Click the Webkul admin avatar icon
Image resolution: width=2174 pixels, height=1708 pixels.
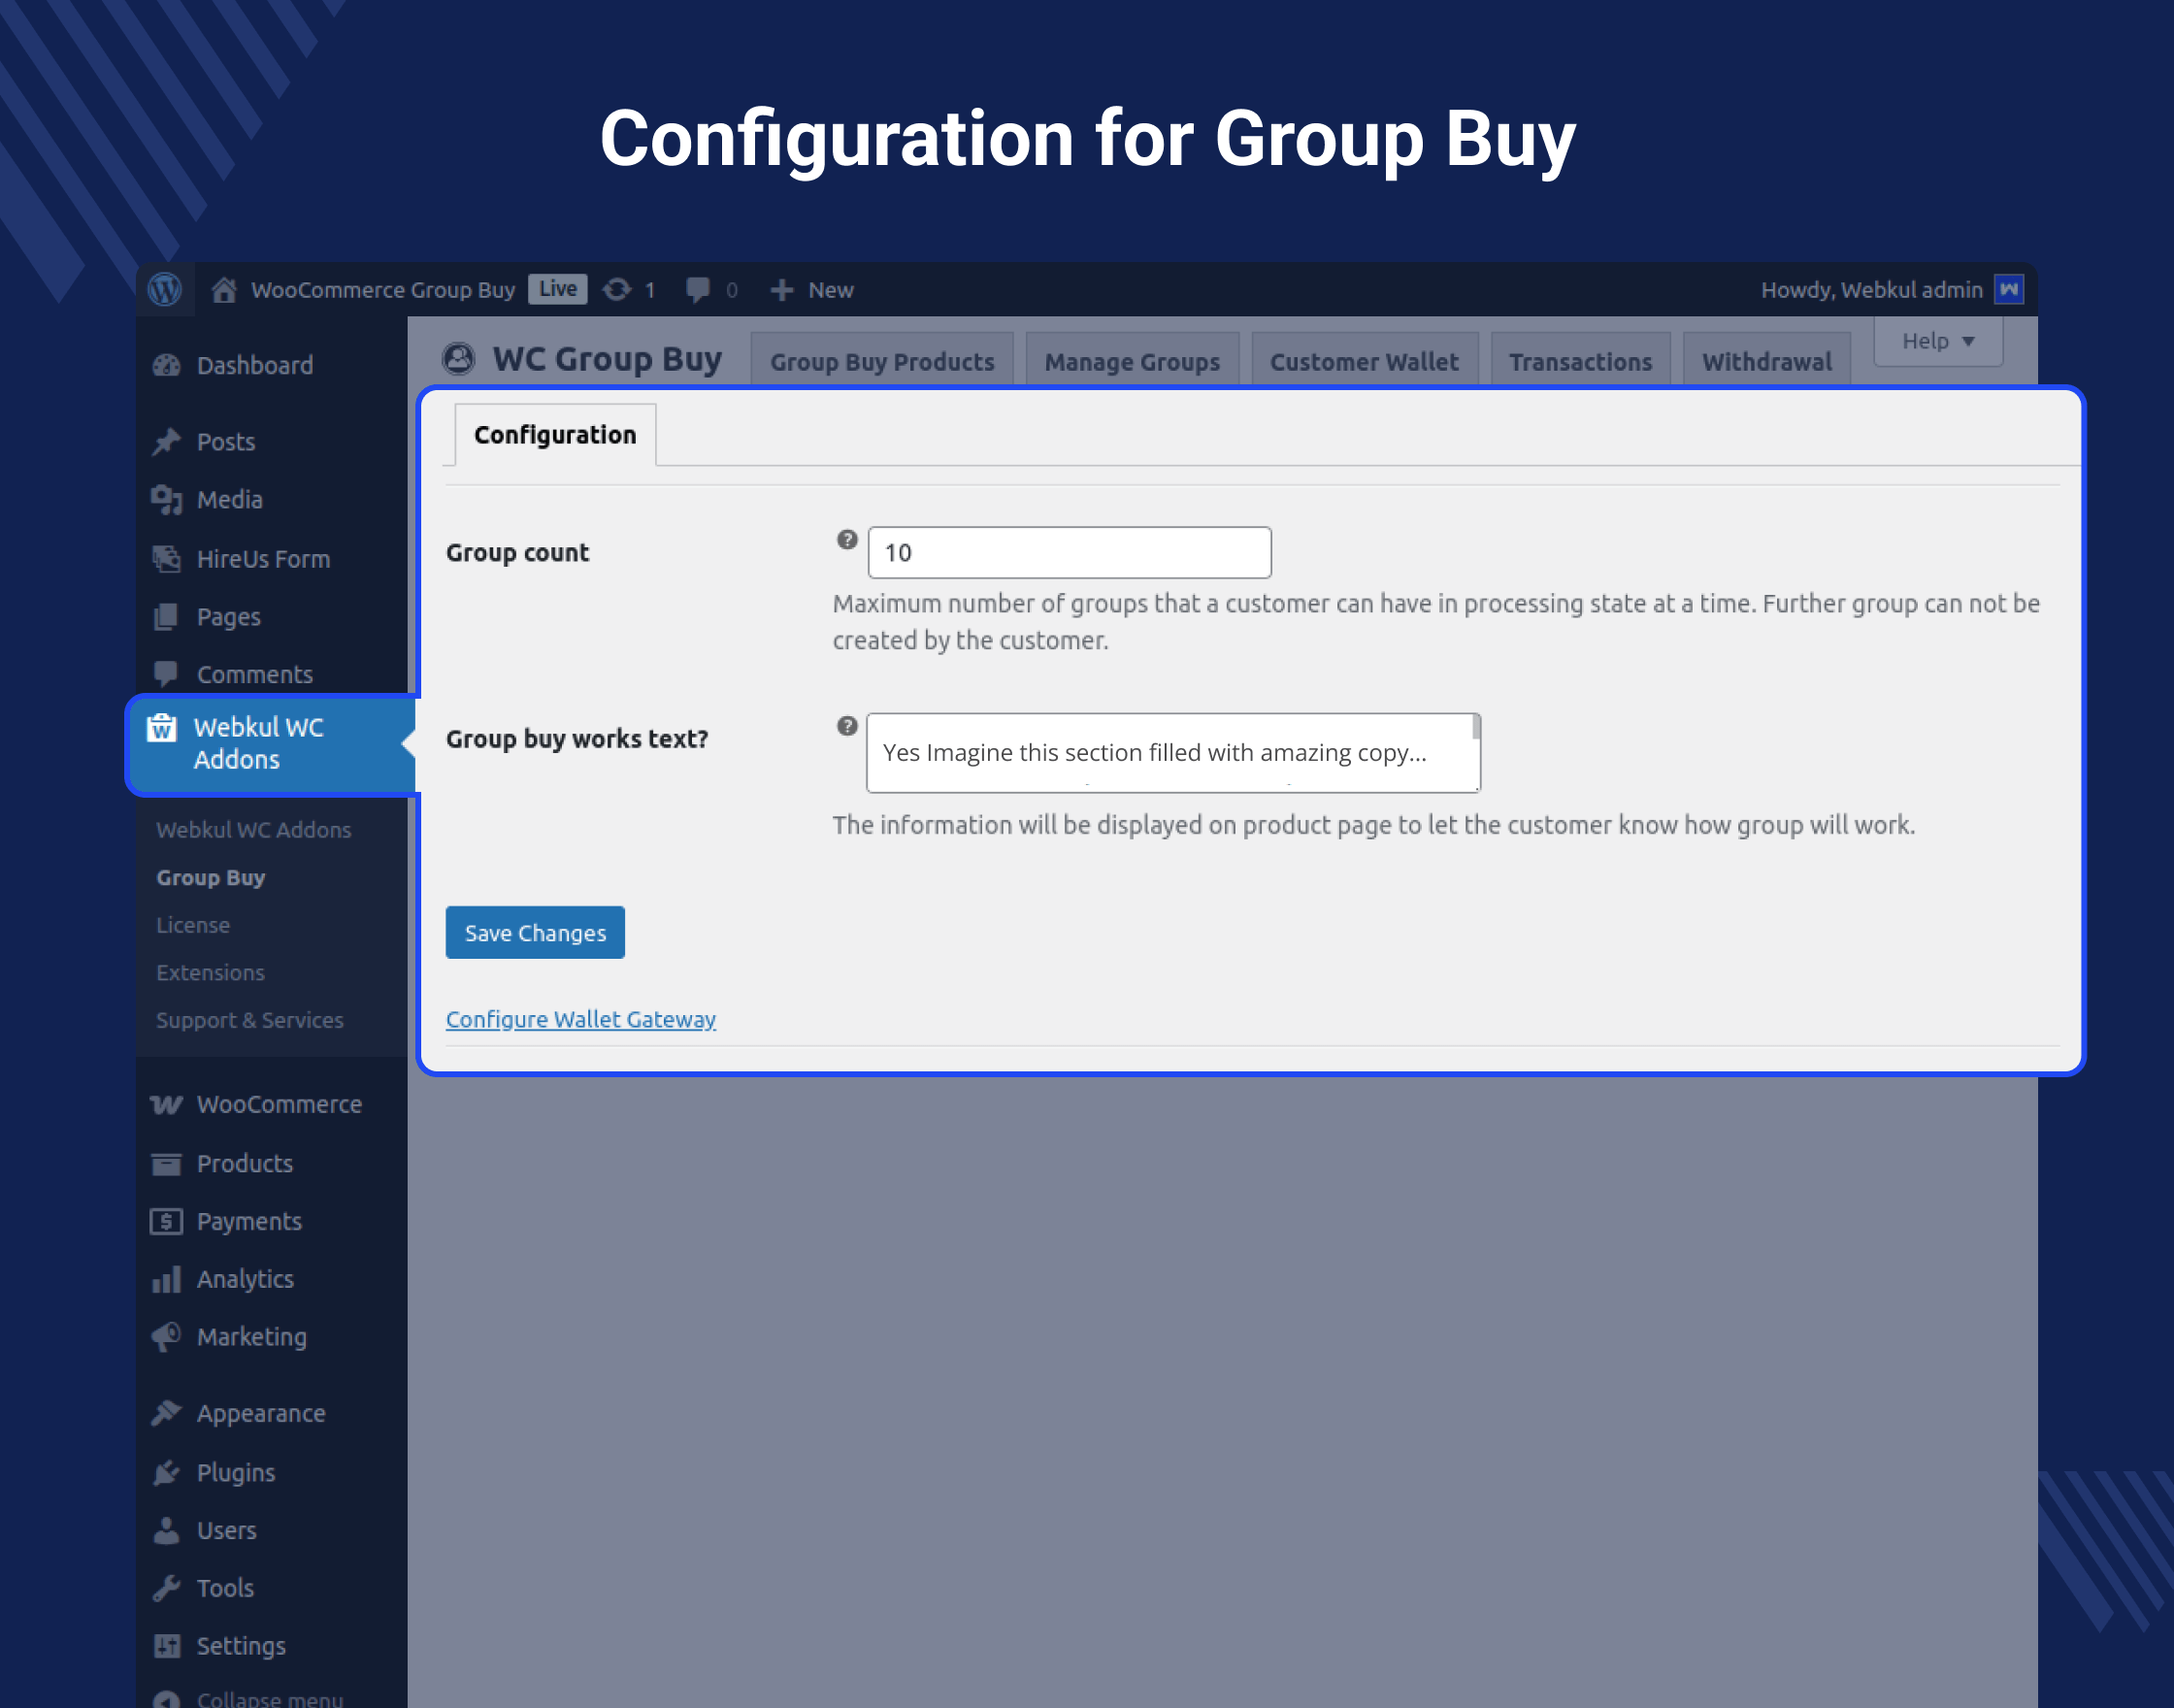(x=2009, y=290)
